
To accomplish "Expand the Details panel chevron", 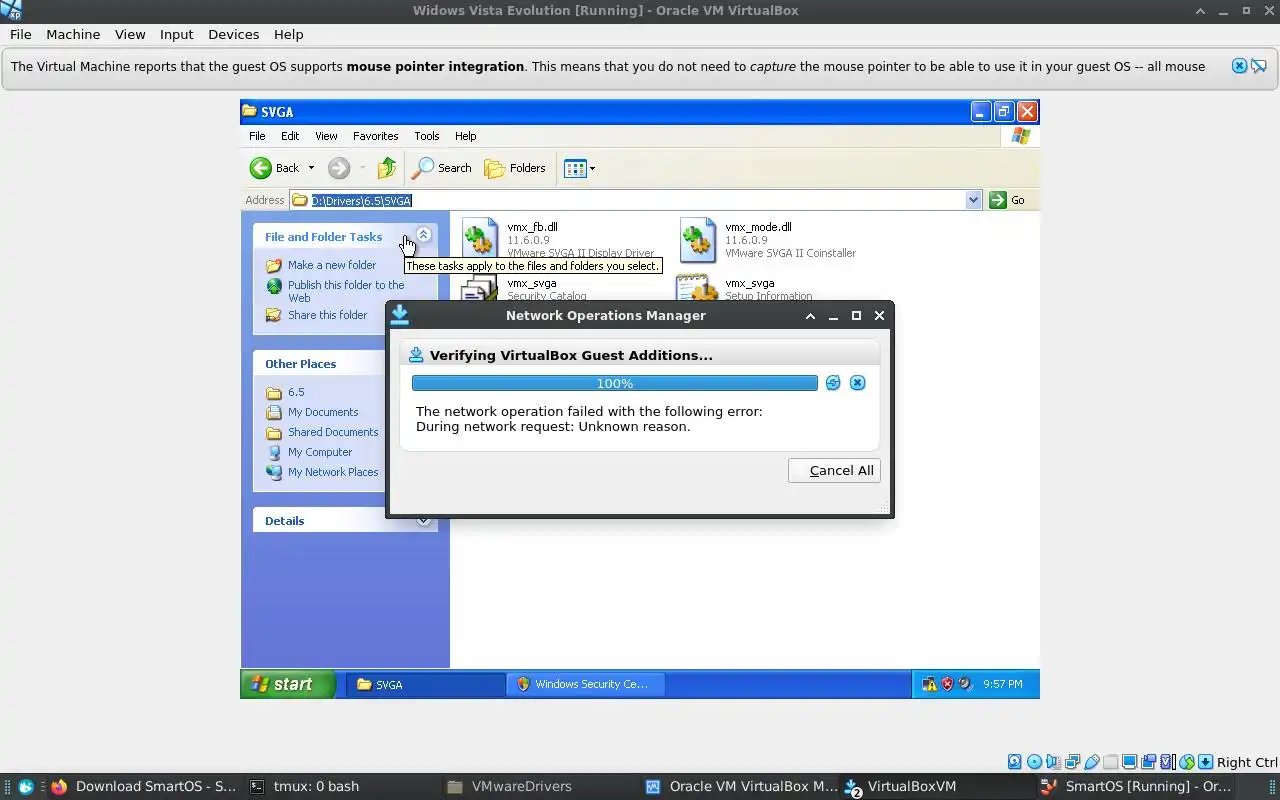I will pyautogui.click(x=423, y=520).
